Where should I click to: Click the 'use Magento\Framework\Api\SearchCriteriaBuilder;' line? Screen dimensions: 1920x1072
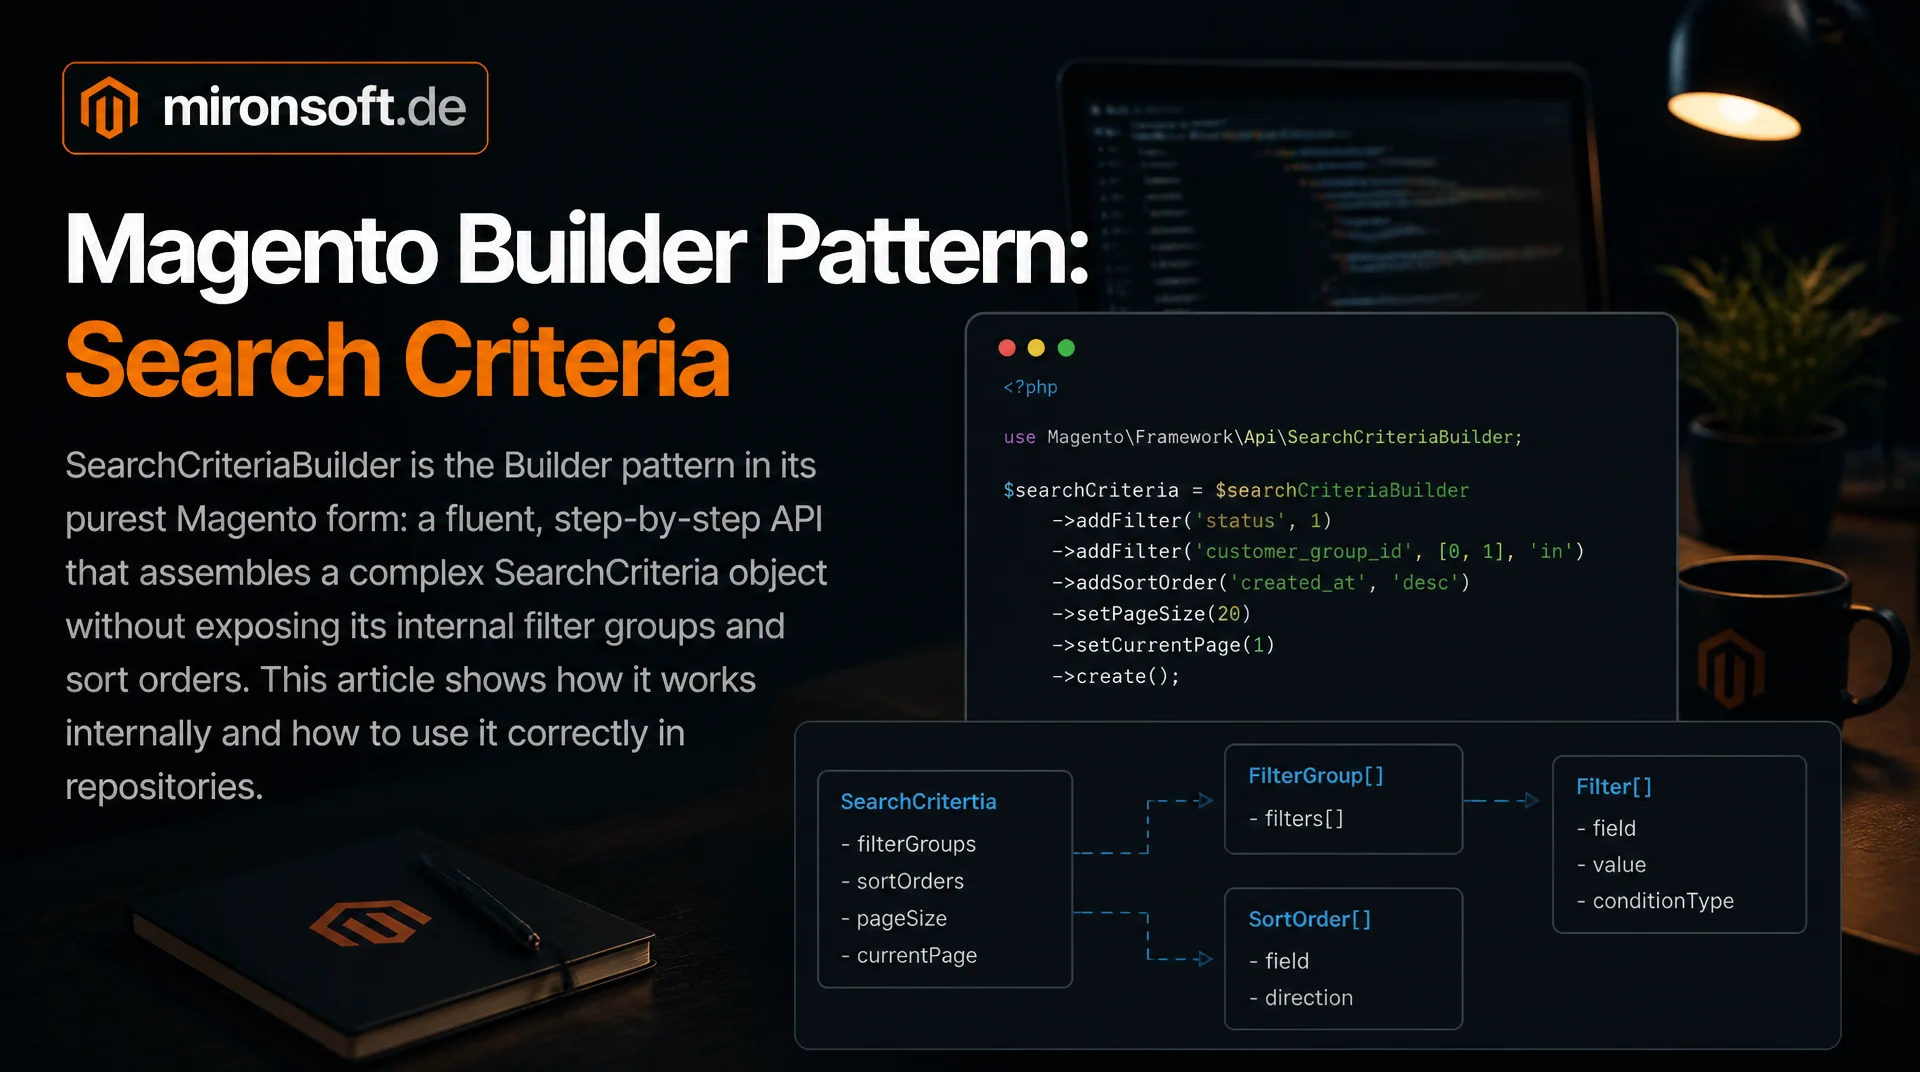click(1263, 437)
